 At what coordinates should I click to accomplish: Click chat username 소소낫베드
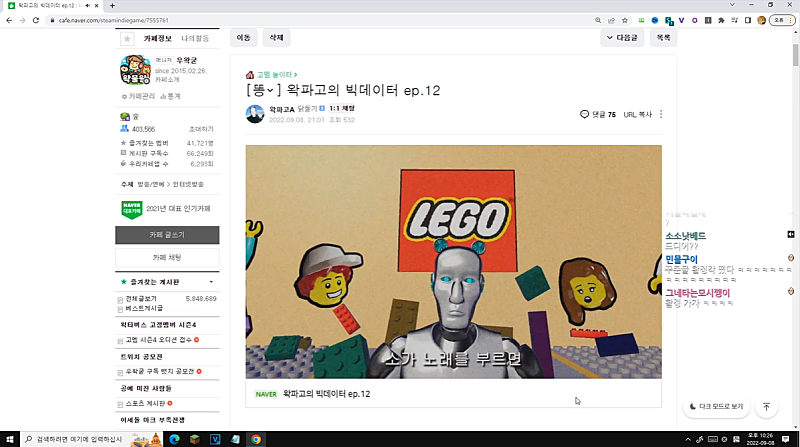pos(686,236)
